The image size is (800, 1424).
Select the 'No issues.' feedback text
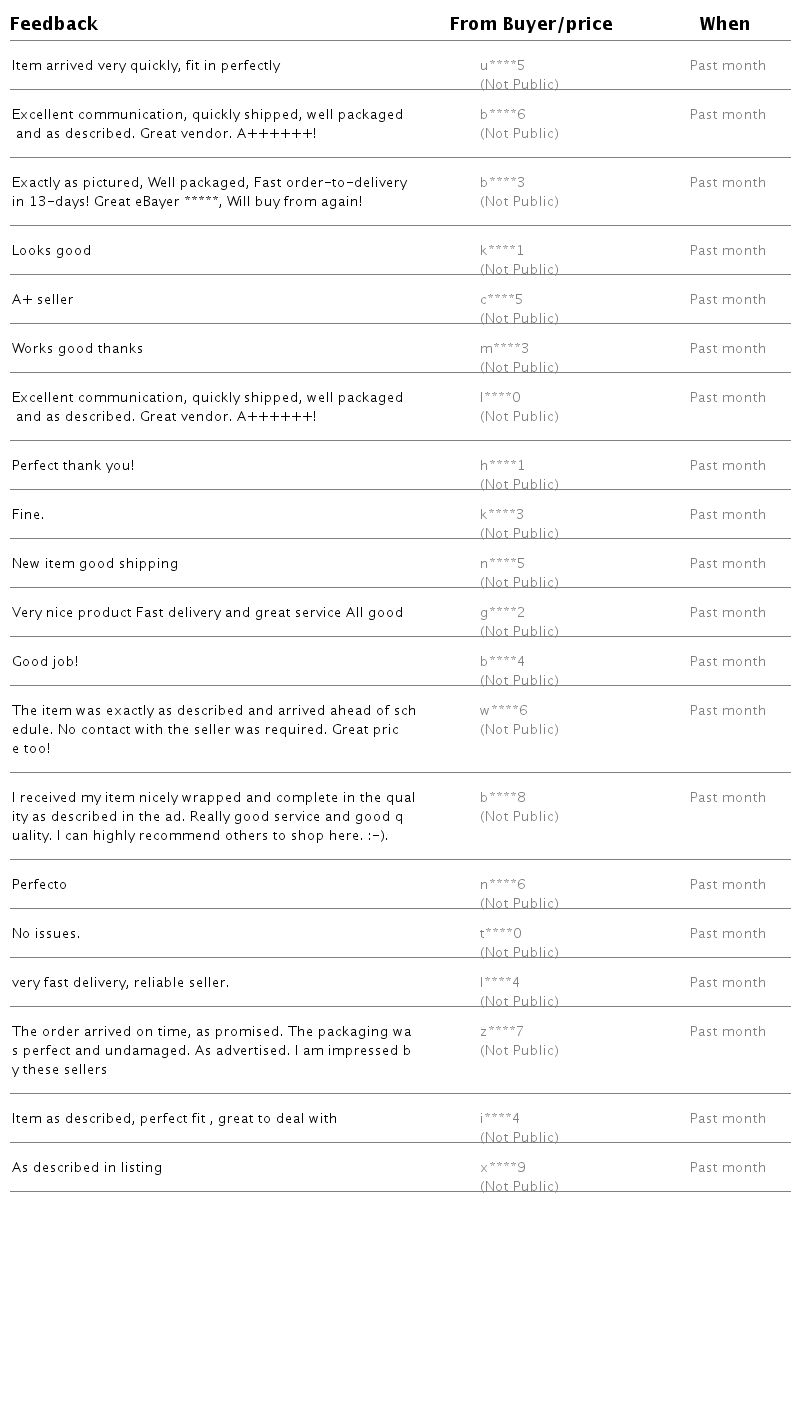click(x=46, y=934)
